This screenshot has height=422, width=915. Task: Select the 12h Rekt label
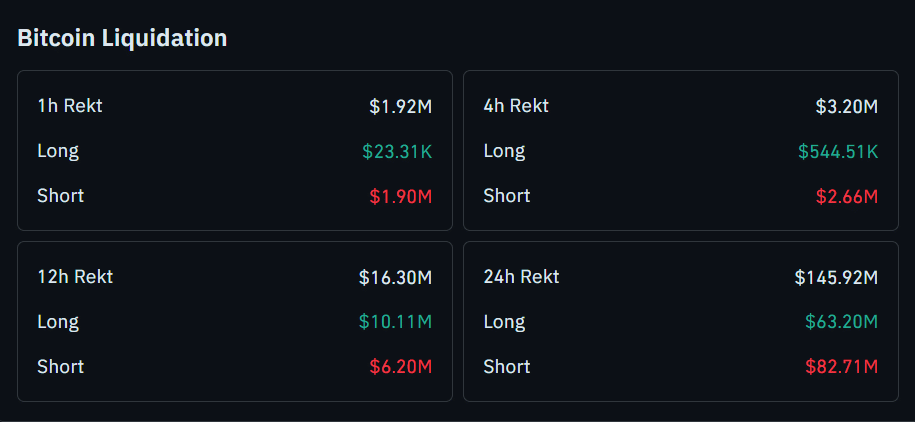pos(75,277)
